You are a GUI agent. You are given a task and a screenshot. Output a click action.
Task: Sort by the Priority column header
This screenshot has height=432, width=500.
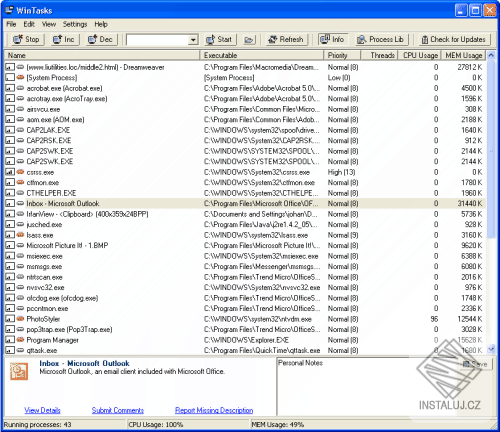[x=342, y=55]
